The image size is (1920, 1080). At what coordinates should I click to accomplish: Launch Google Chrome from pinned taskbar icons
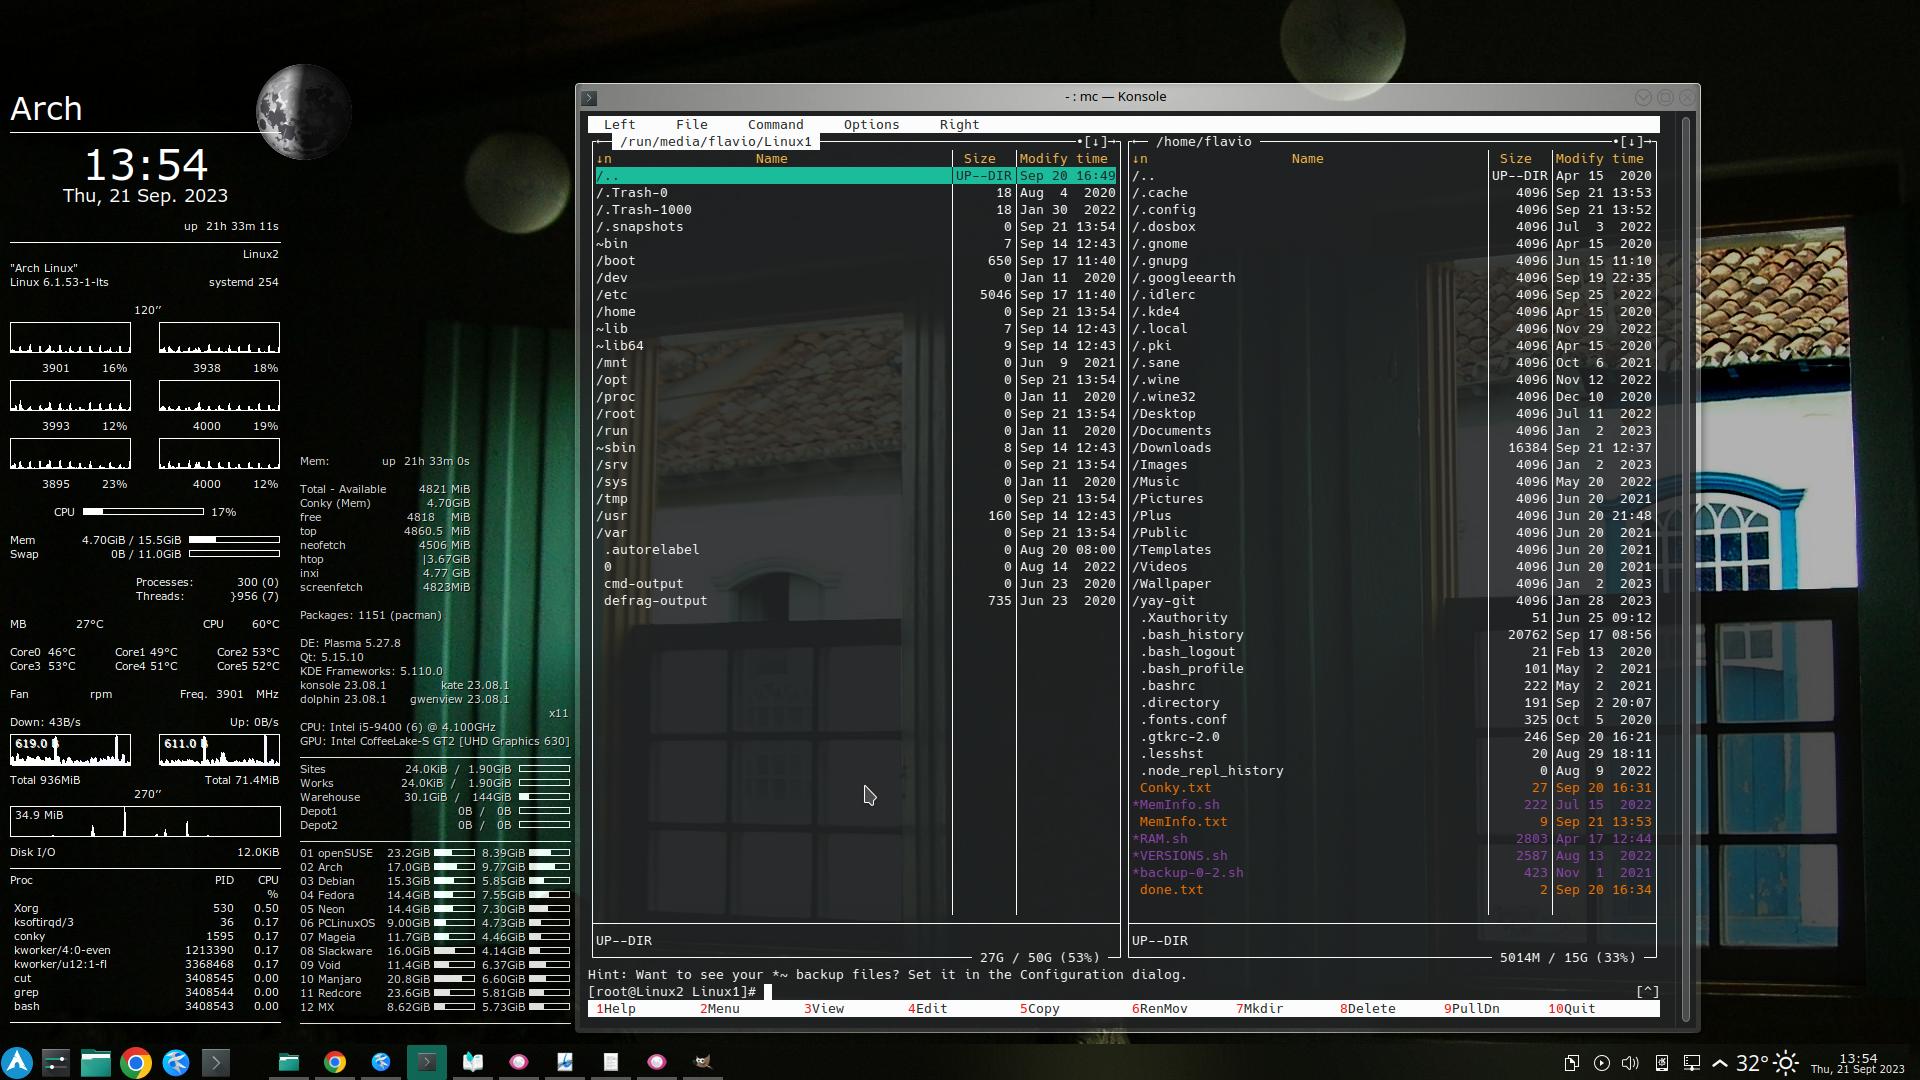pos(136,1062)
